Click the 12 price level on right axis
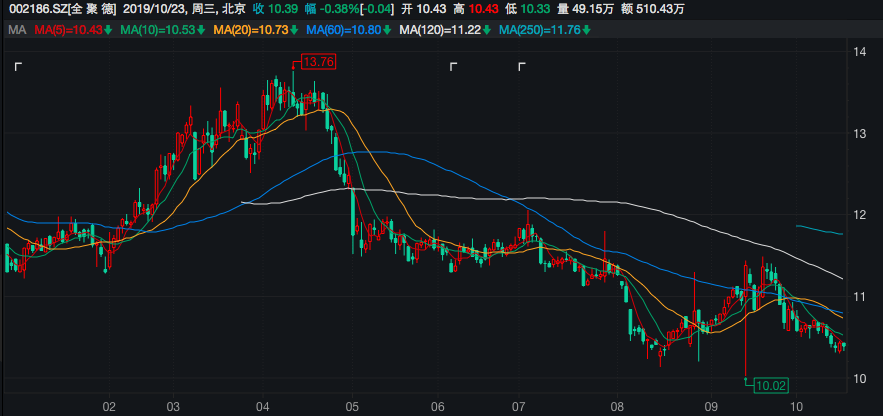 point(858,215)
